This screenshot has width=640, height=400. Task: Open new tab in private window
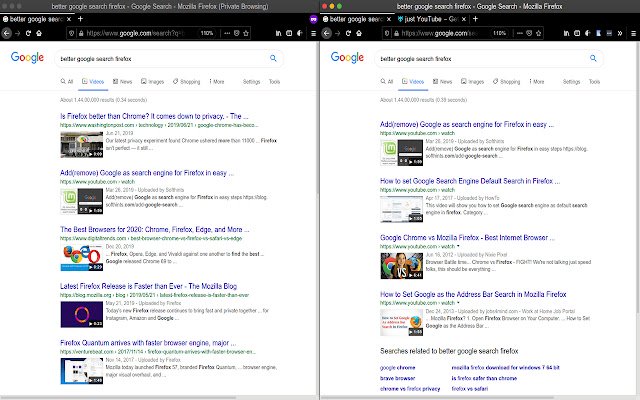pos(80,19)
